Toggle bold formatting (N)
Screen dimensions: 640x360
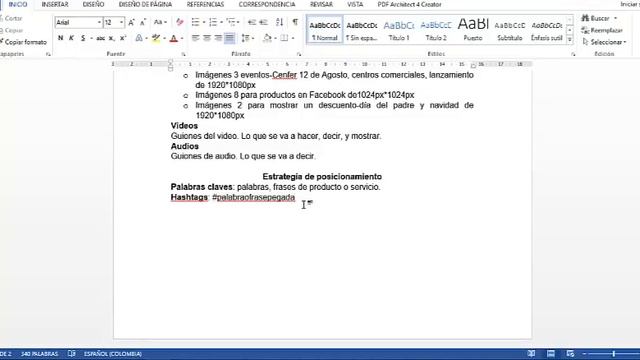click(x=60, y=38)
